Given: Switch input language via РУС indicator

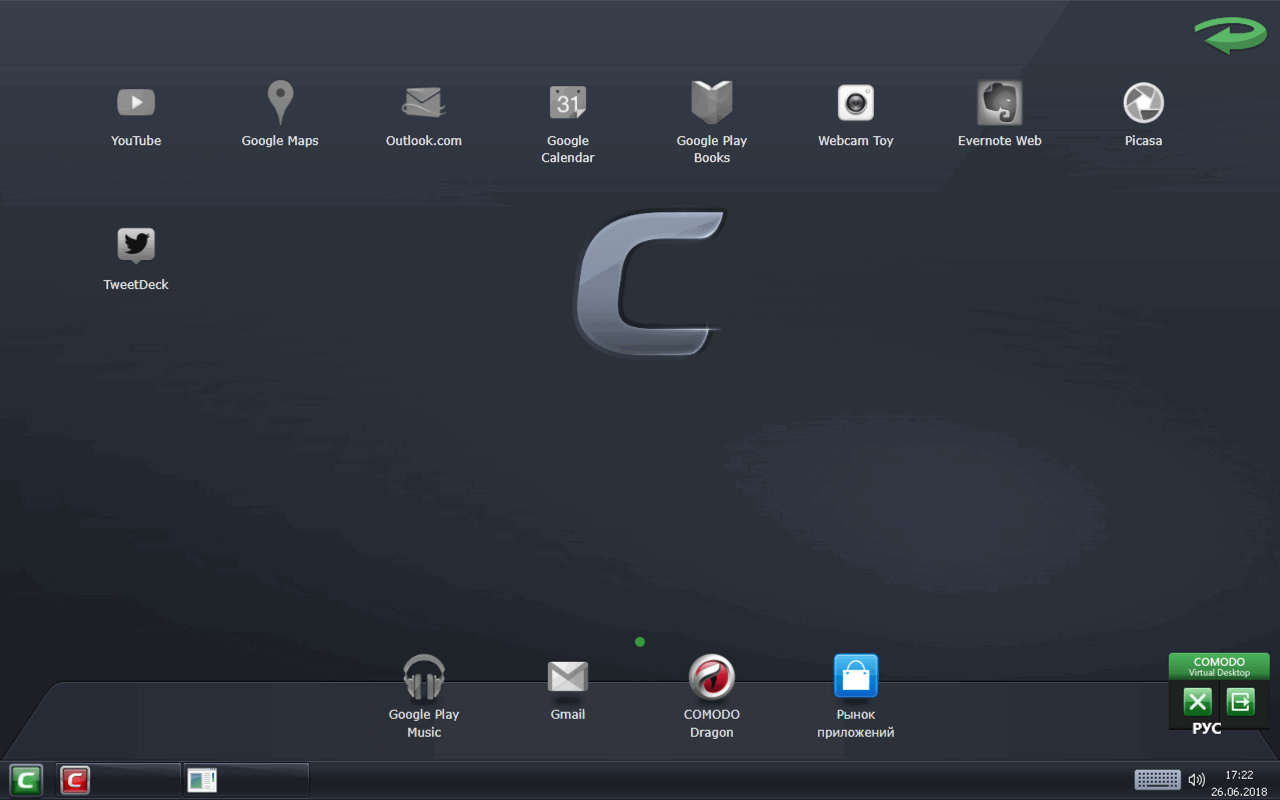Looking at the screenshot, I should click(x=1207, y=729).
